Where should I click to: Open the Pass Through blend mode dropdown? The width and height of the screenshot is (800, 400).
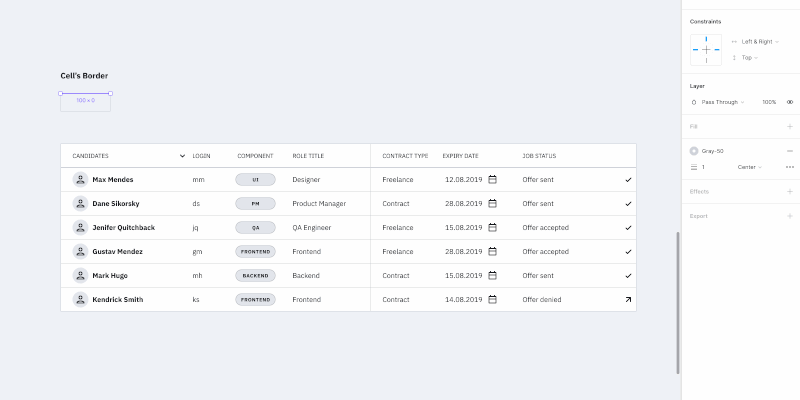pos(722,102)
